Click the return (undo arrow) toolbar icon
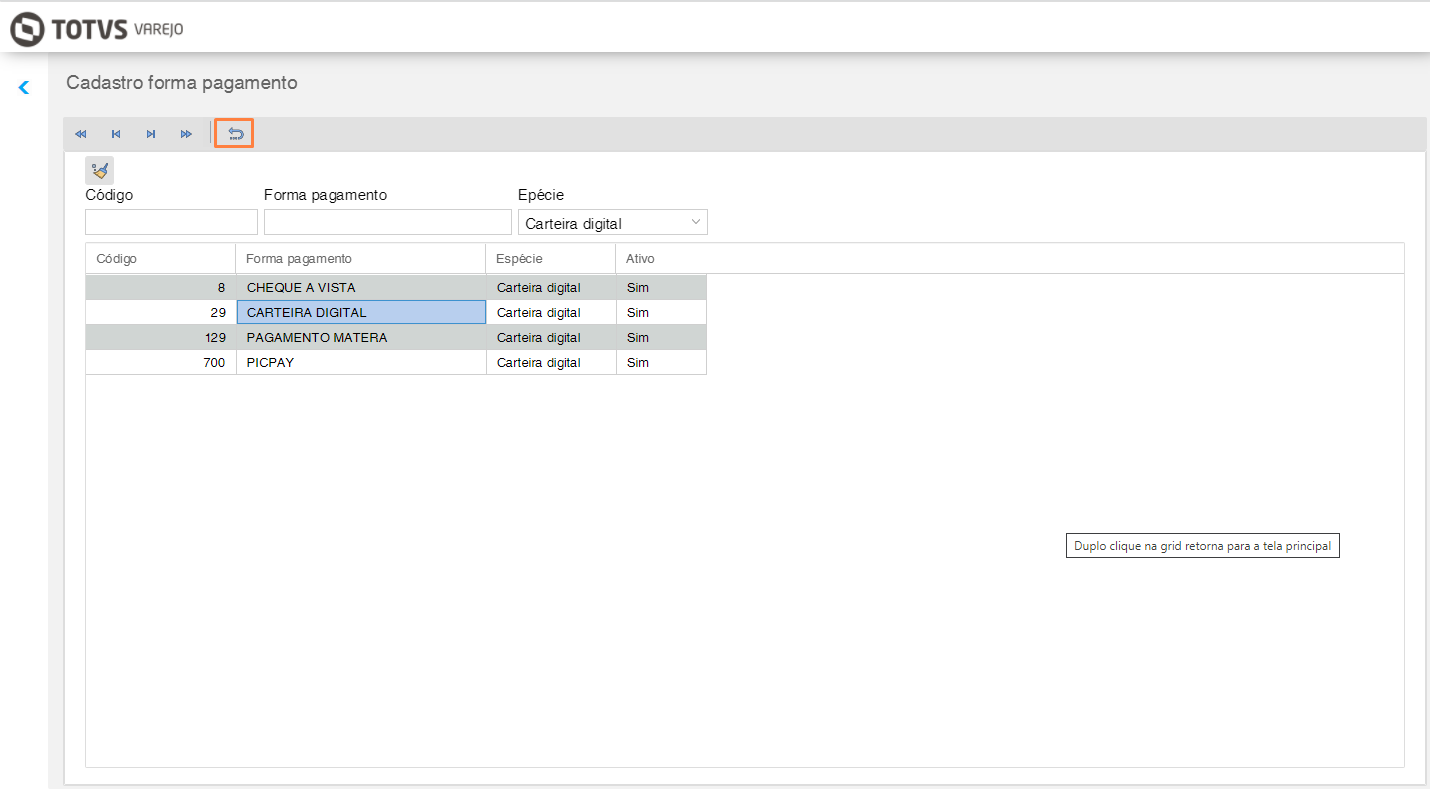Viewport: 1430px width, 789px height. [x=236, y=134]
